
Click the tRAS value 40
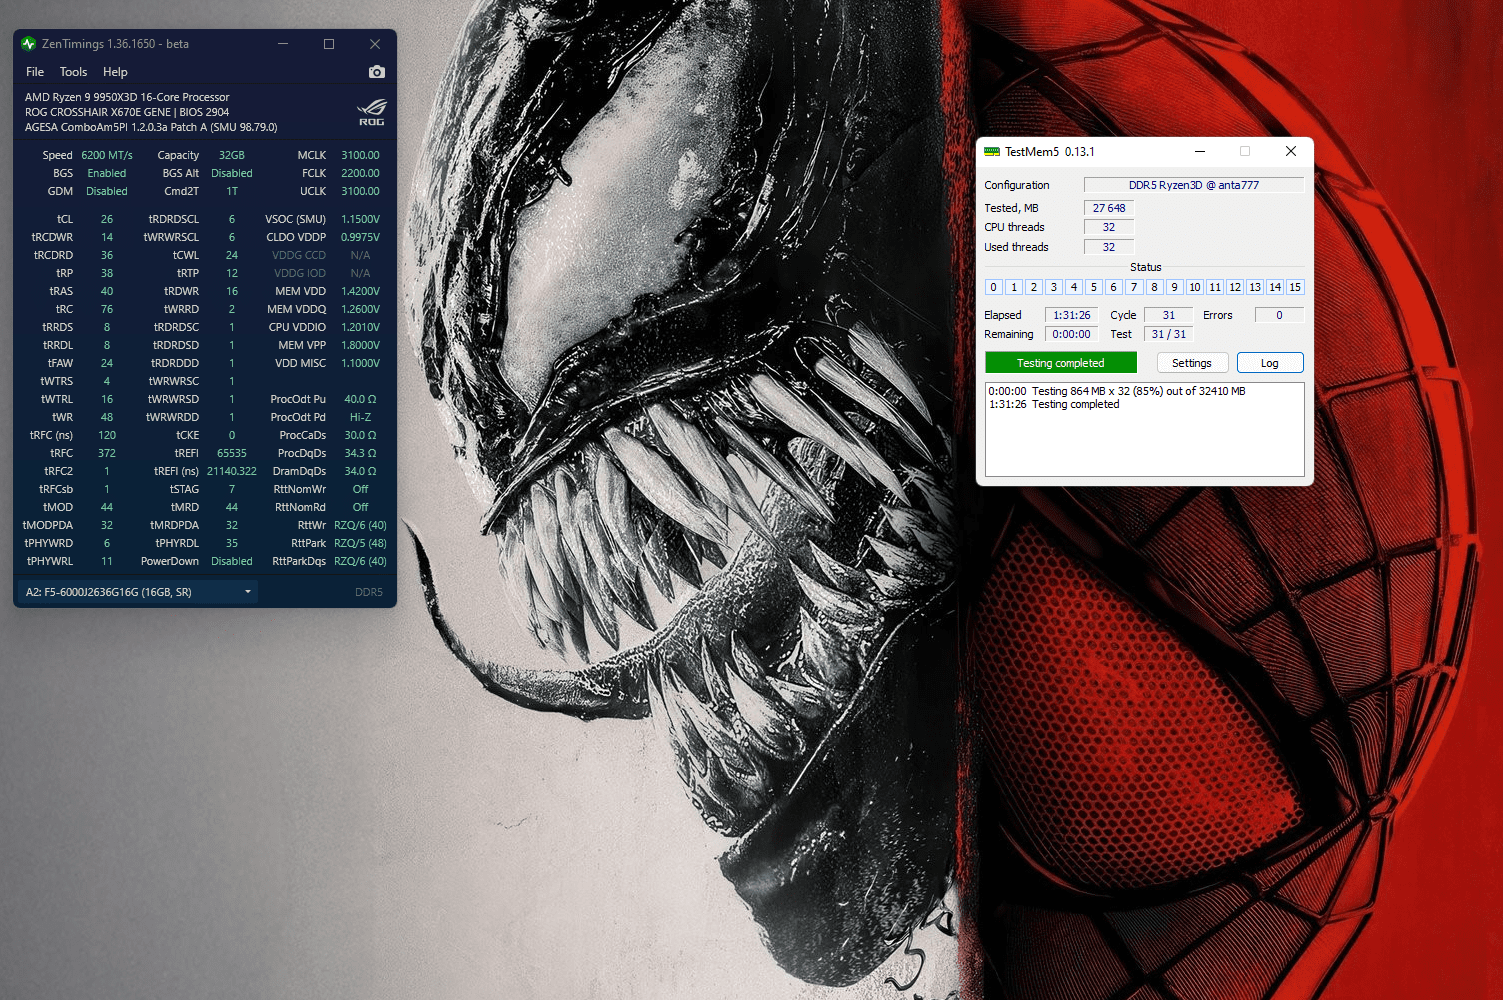coord(107,291)
